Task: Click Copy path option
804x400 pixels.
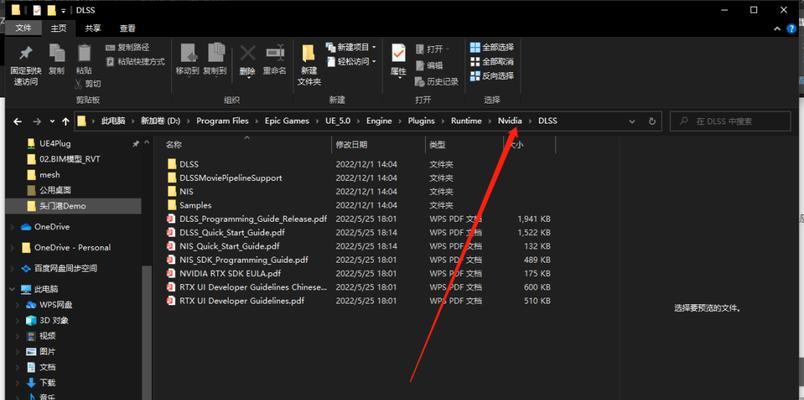Action: pyautogui.click(x=128, y=47)
